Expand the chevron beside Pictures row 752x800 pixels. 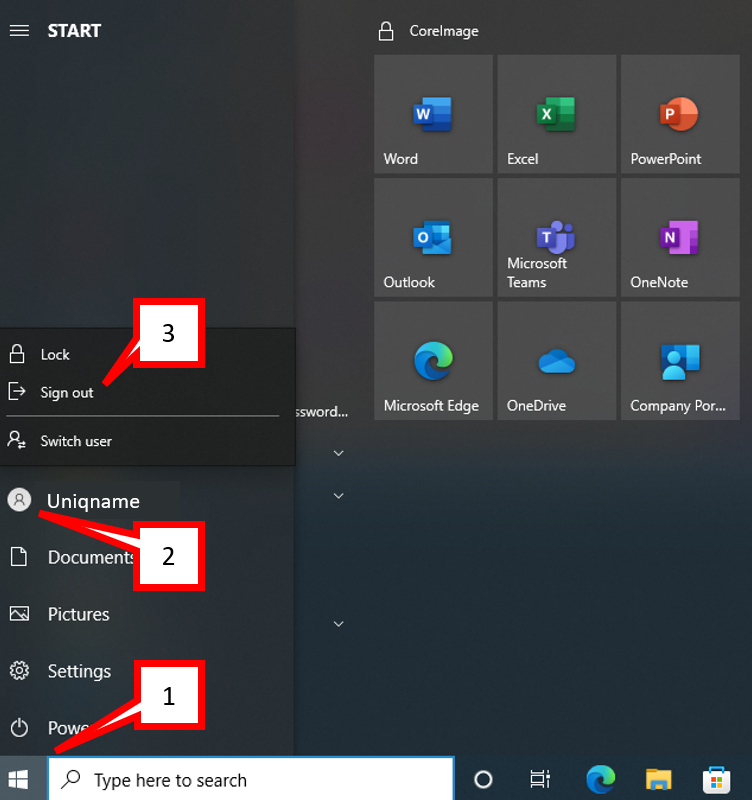click(x=338, y=623)
